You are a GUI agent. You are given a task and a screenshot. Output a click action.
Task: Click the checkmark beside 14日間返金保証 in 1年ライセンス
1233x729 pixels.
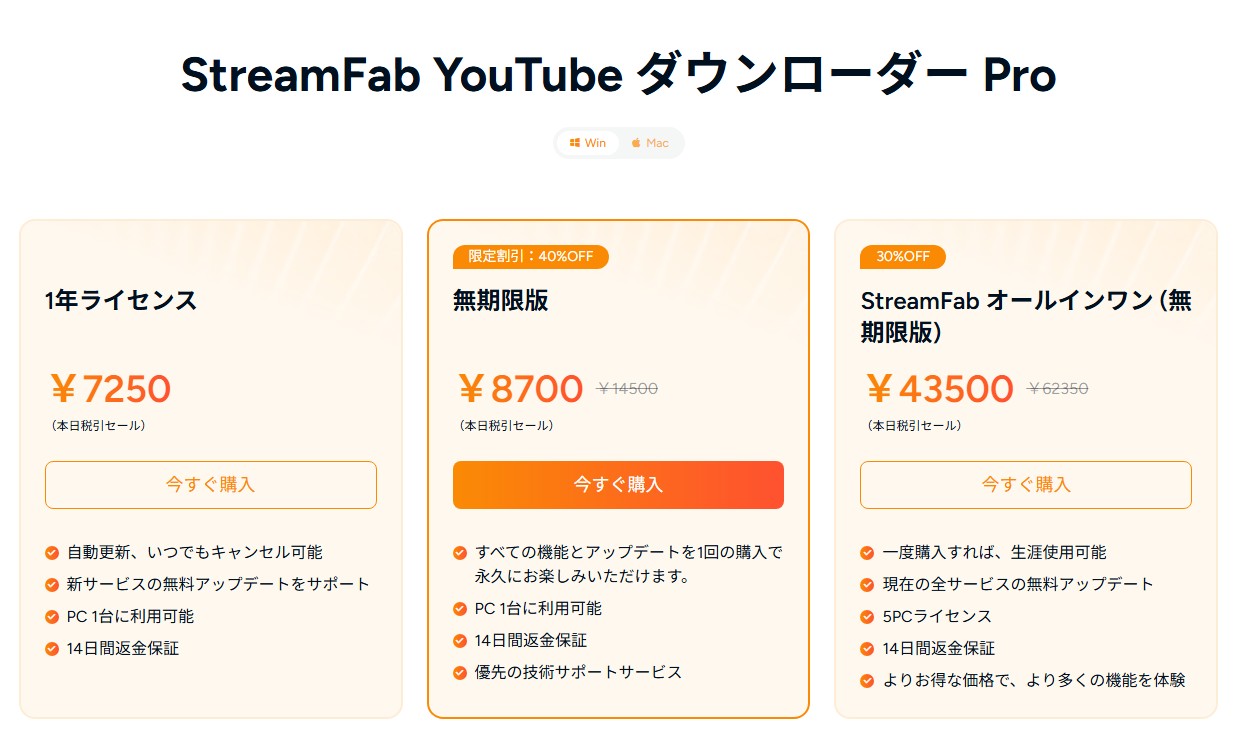pyautogui.click(x=51, y=648)
